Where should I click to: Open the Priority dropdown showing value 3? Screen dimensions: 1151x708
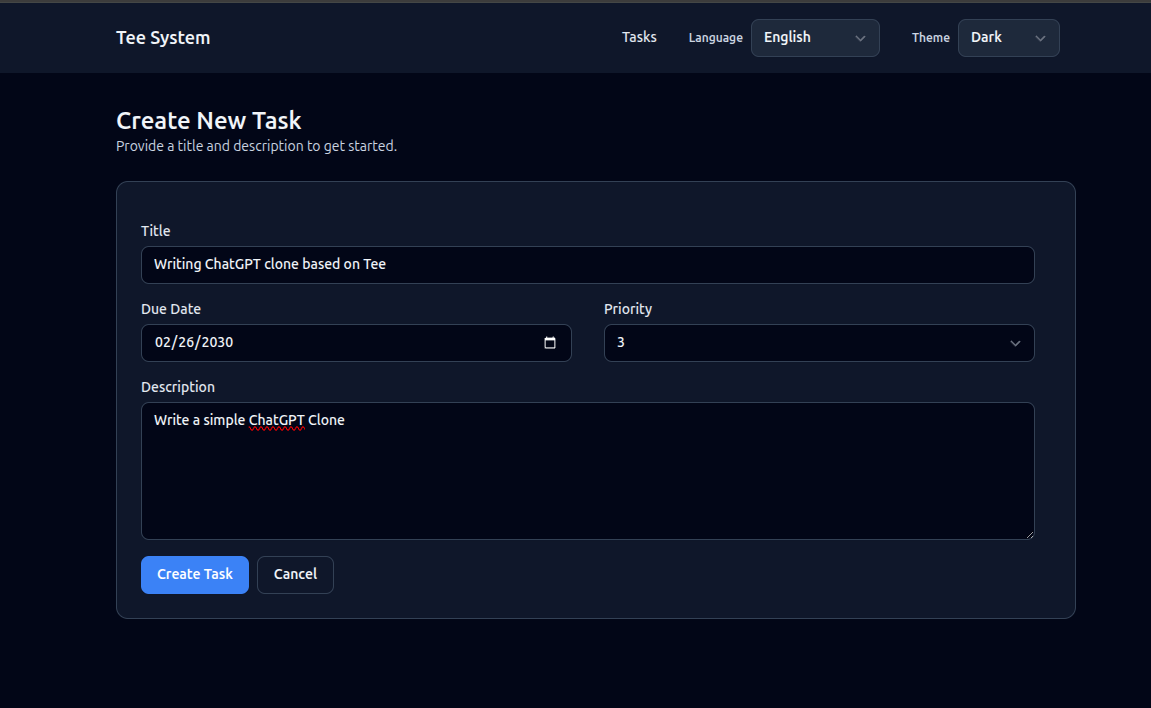pyautogui.click(x=819, y=342)
